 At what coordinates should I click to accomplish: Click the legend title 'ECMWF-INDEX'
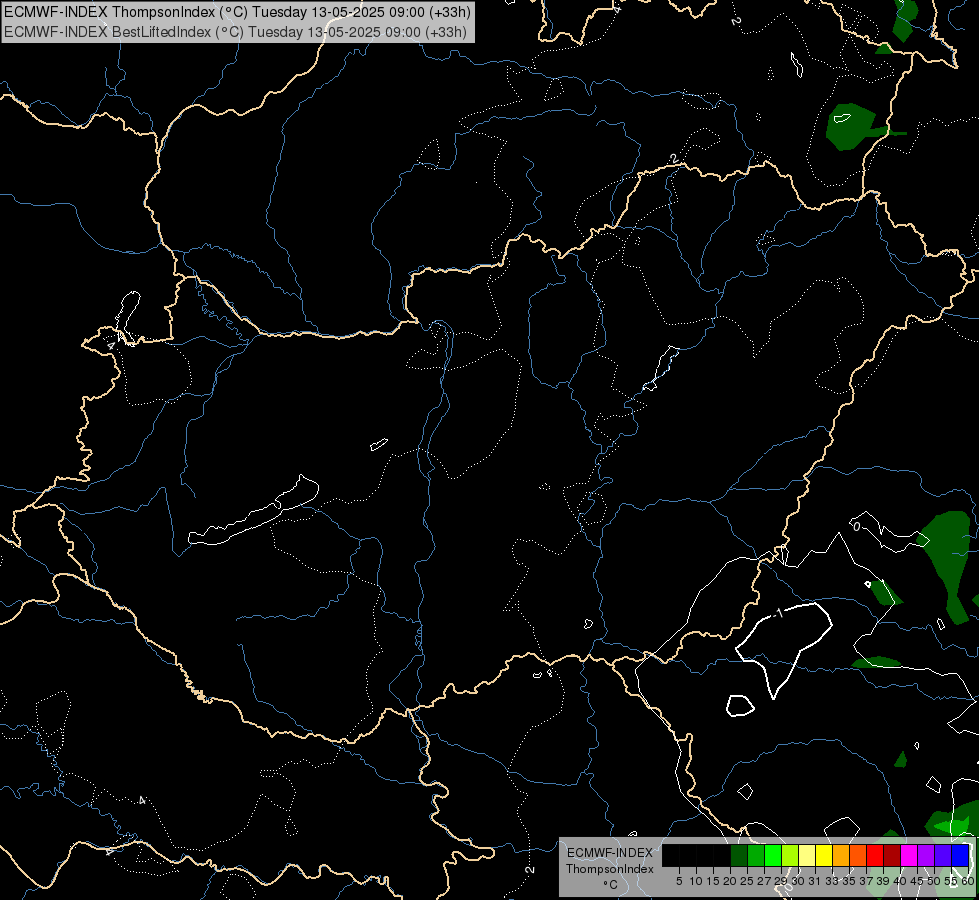(610, 853)
